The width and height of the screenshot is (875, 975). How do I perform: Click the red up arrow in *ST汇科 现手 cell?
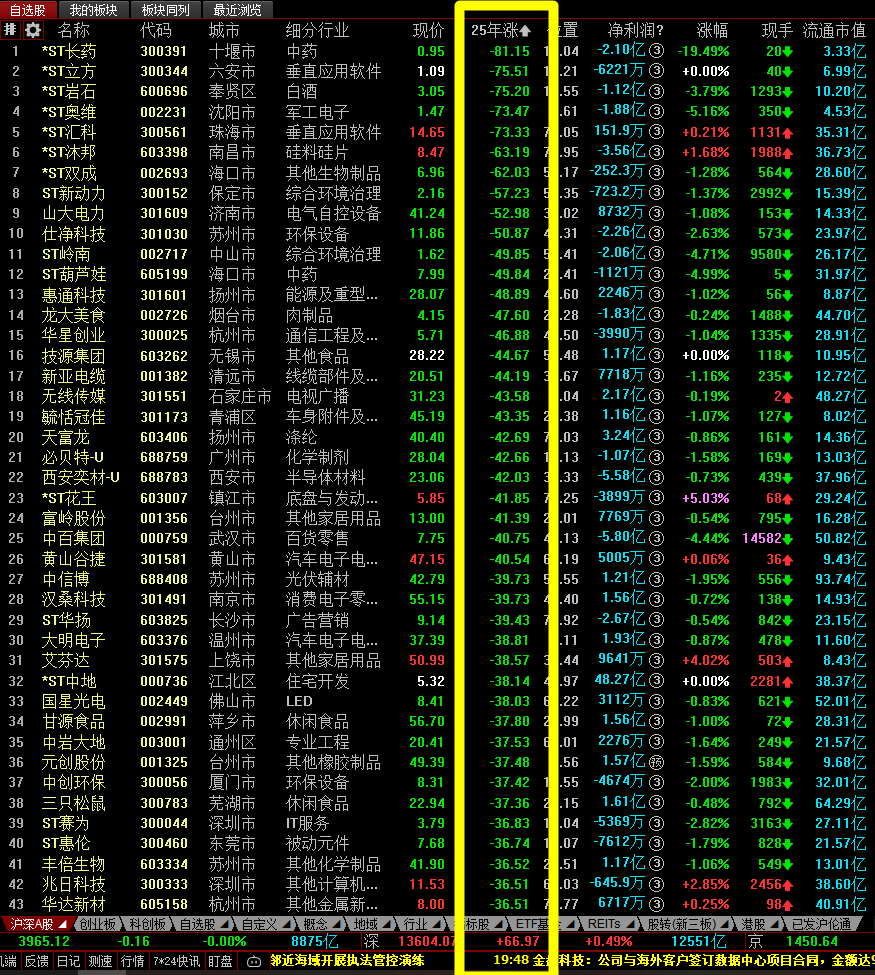788,132
